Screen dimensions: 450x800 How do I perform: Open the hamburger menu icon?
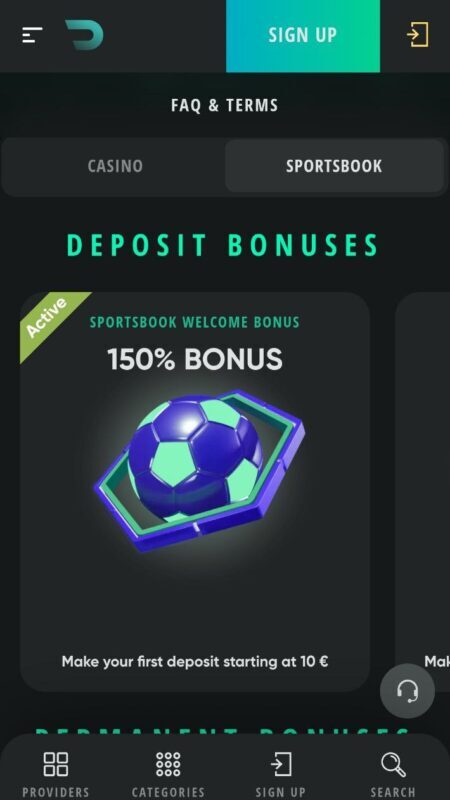tap(32, 35)
